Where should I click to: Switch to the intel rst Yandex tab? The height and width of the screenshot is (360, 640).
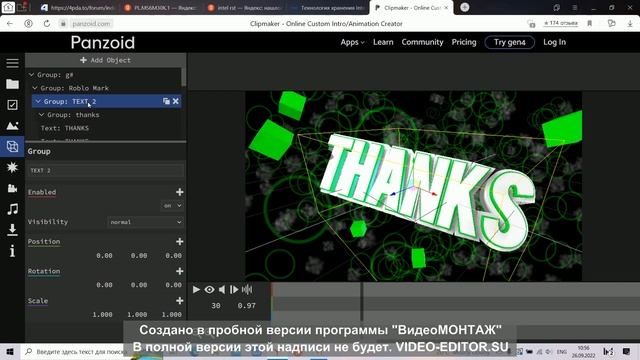tap(244, 8)
